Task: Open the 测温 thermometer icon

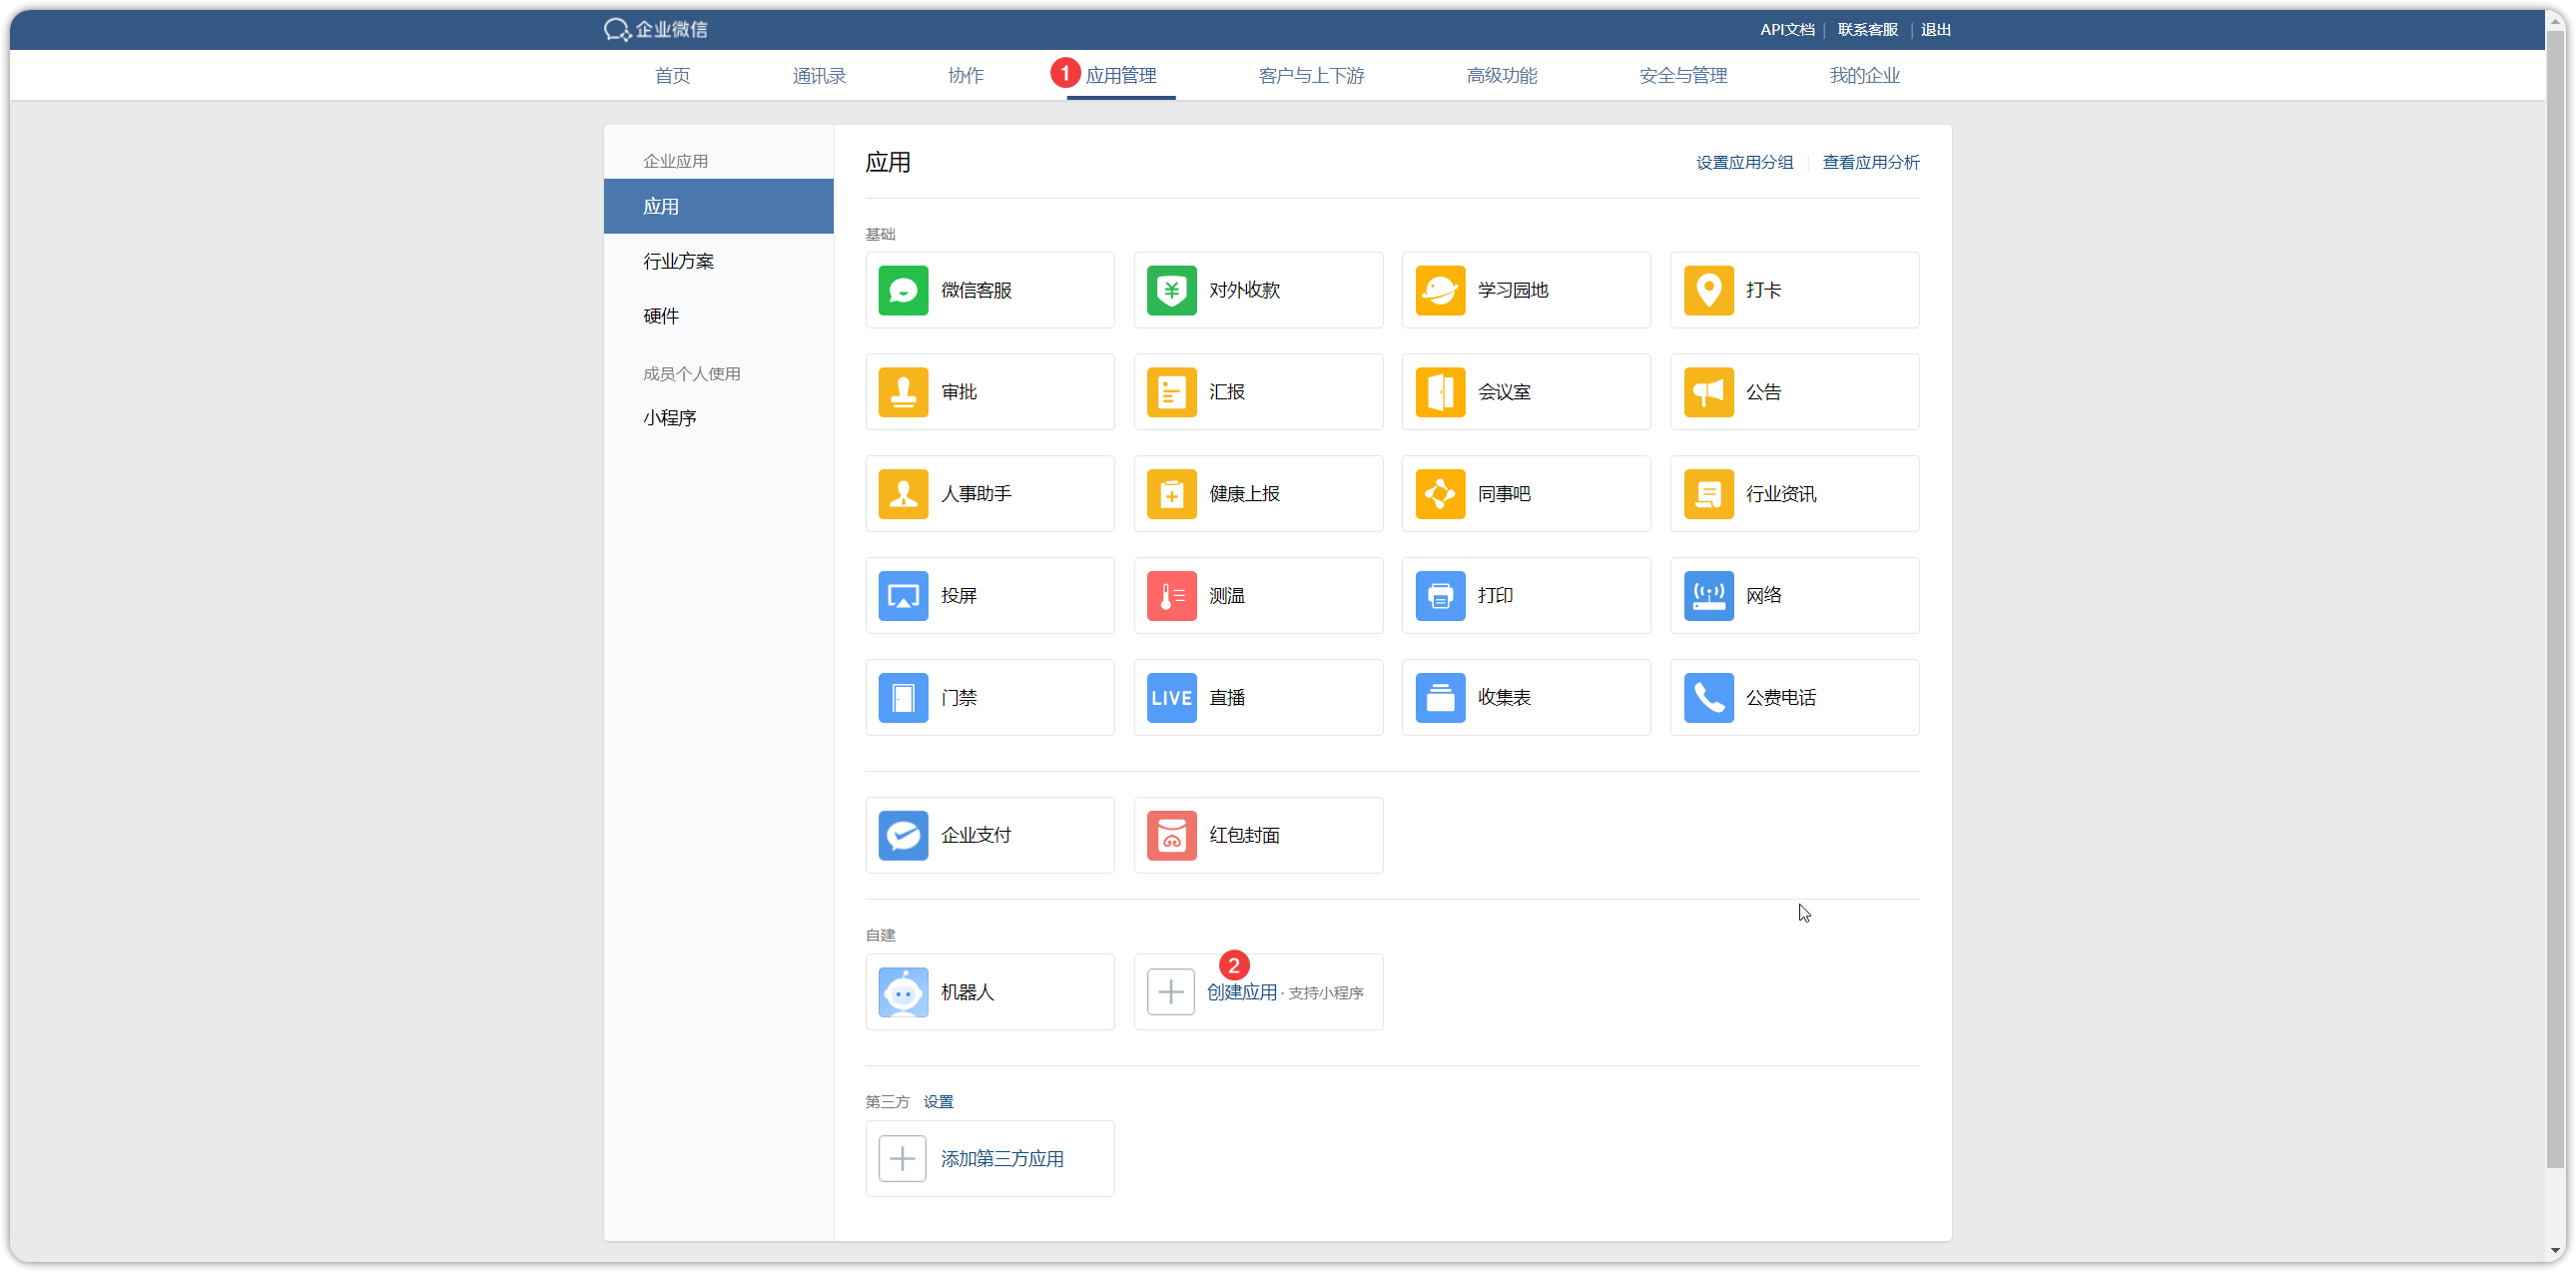Action: tap(1171, 596)
